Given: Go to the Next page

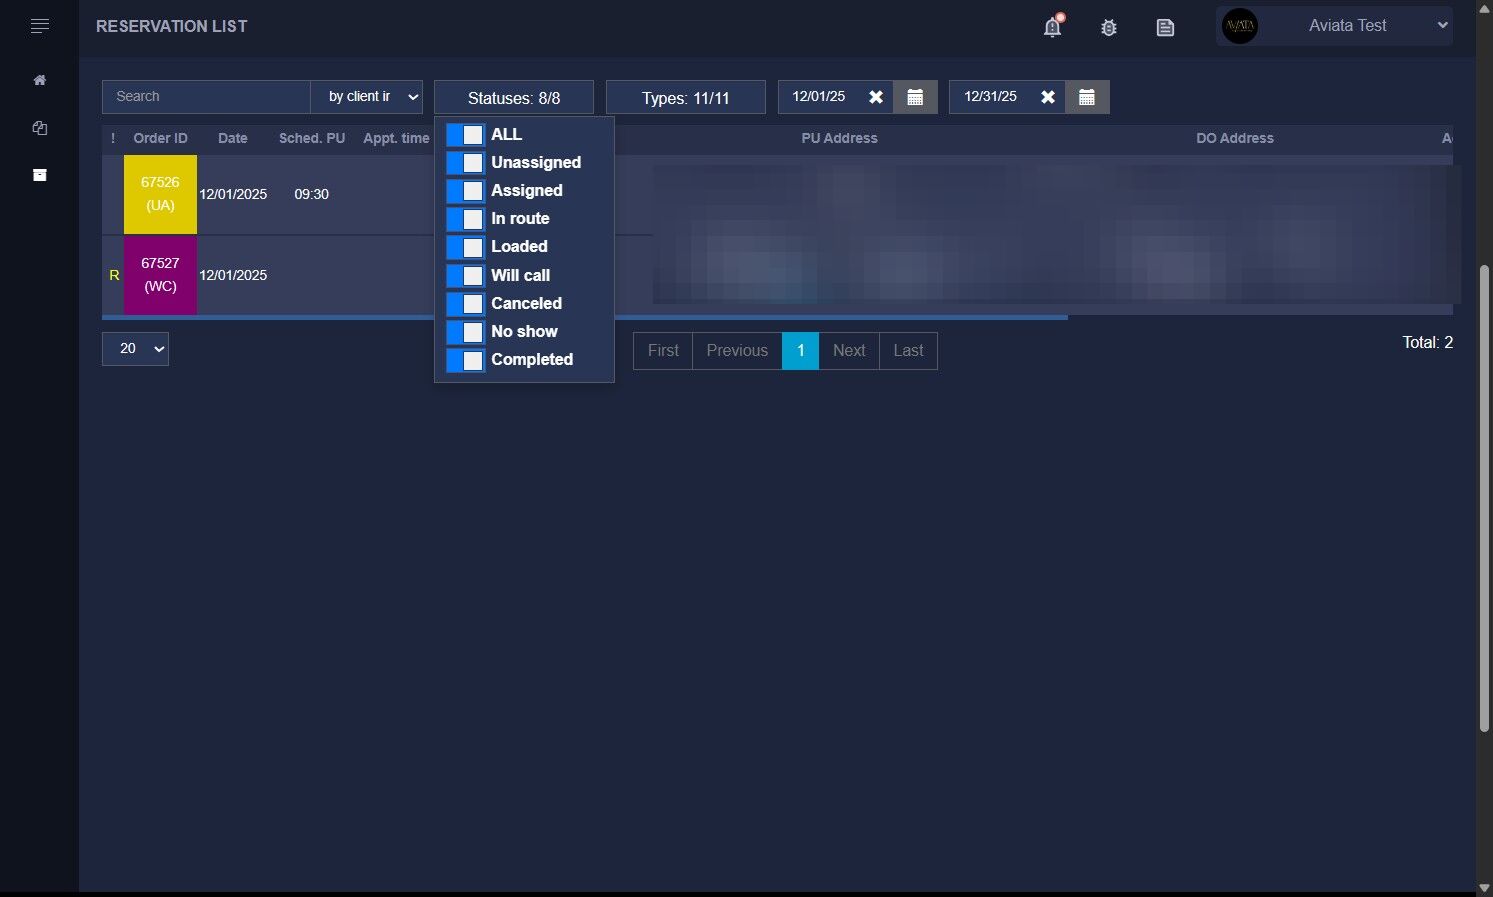Looking at the screenshot, I should tap(849, 351).
